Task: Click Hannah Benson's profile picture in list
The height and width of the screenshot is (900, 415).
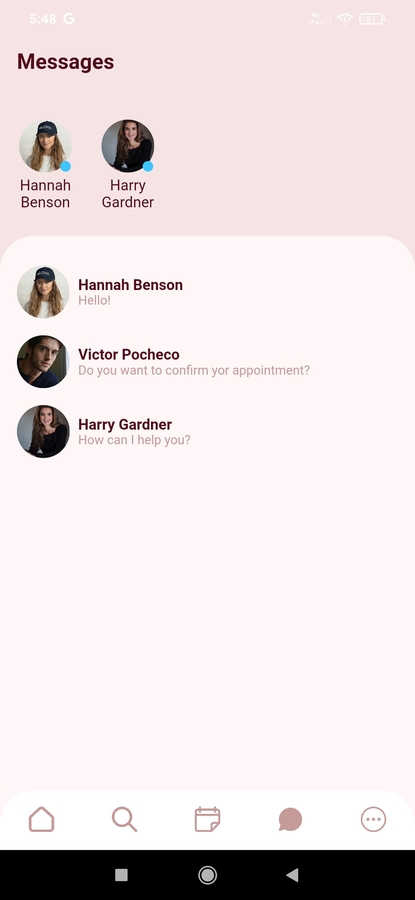Action: (43, 292)
